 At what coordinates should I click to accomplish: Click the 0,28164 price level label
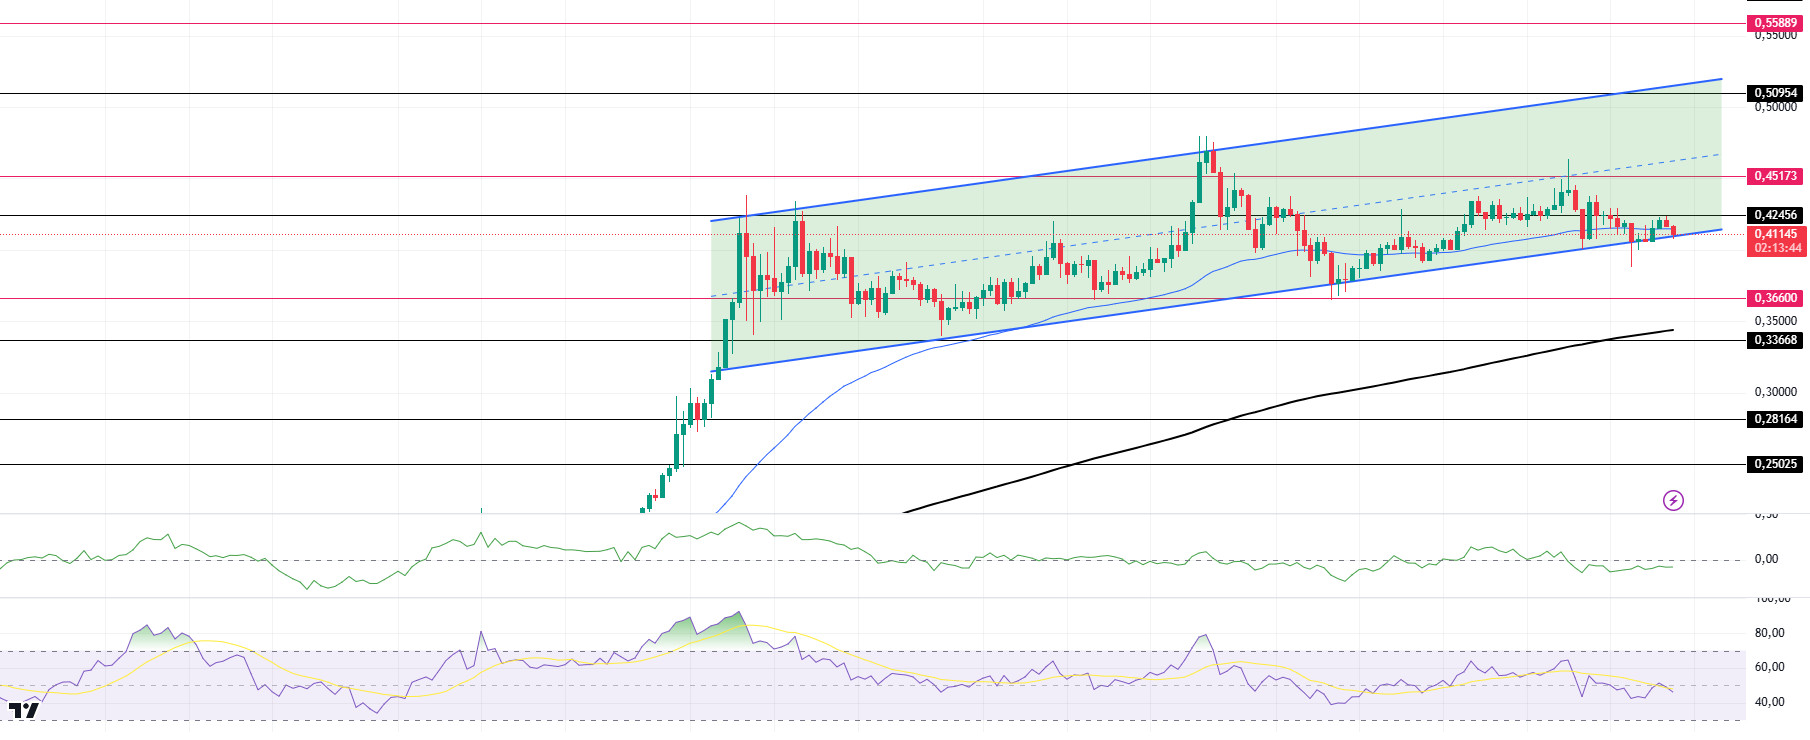coord(1776,419)
